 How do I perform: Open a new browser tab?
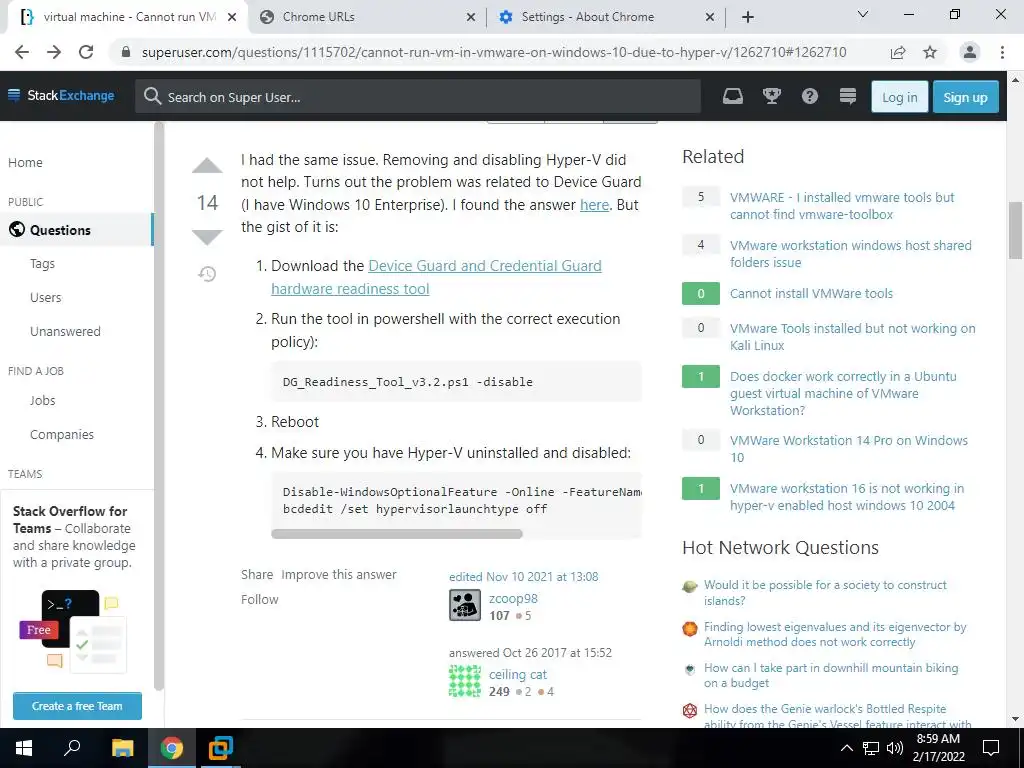click(748, 17)
